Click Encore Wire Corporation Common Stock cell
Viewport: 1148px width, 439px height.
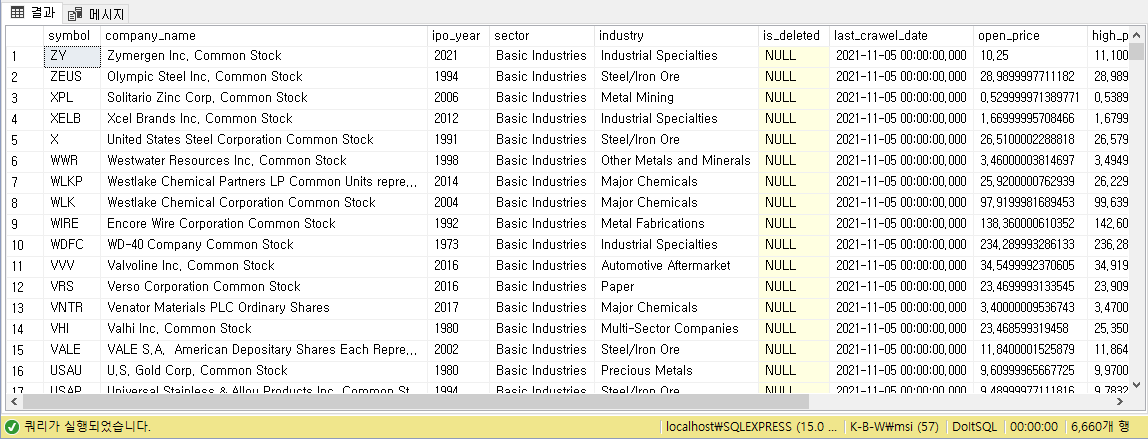[264, 223]
